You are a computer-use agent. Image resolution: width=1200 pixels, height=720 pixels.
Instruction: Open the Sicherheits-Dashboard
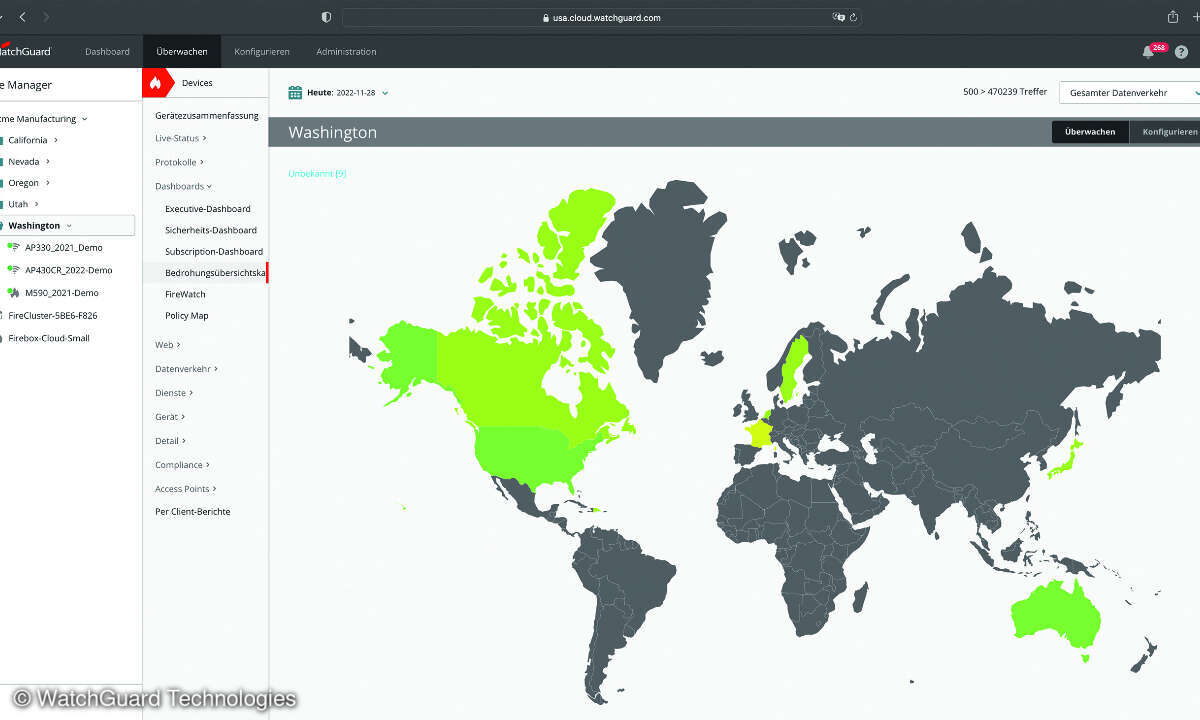pos(211,230)
